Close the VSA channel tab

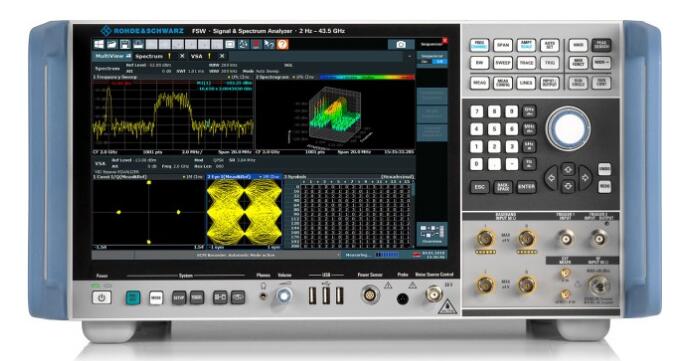222,56
